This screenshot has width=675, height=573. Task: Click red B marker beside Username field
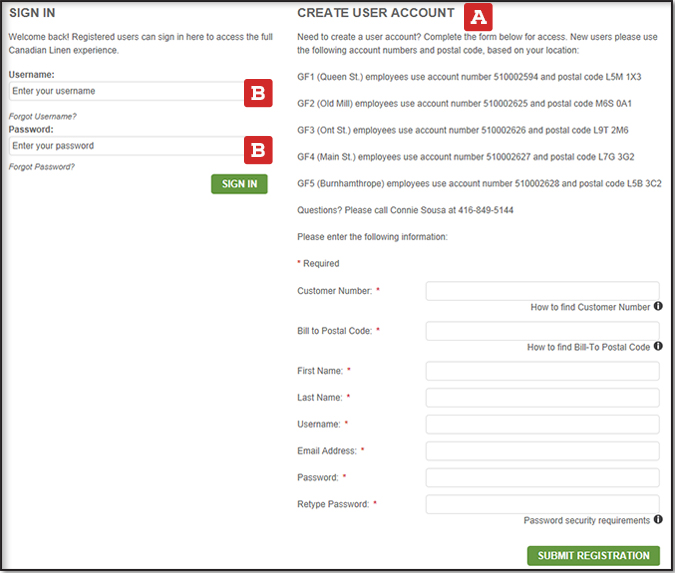click(x=258, y=93)
